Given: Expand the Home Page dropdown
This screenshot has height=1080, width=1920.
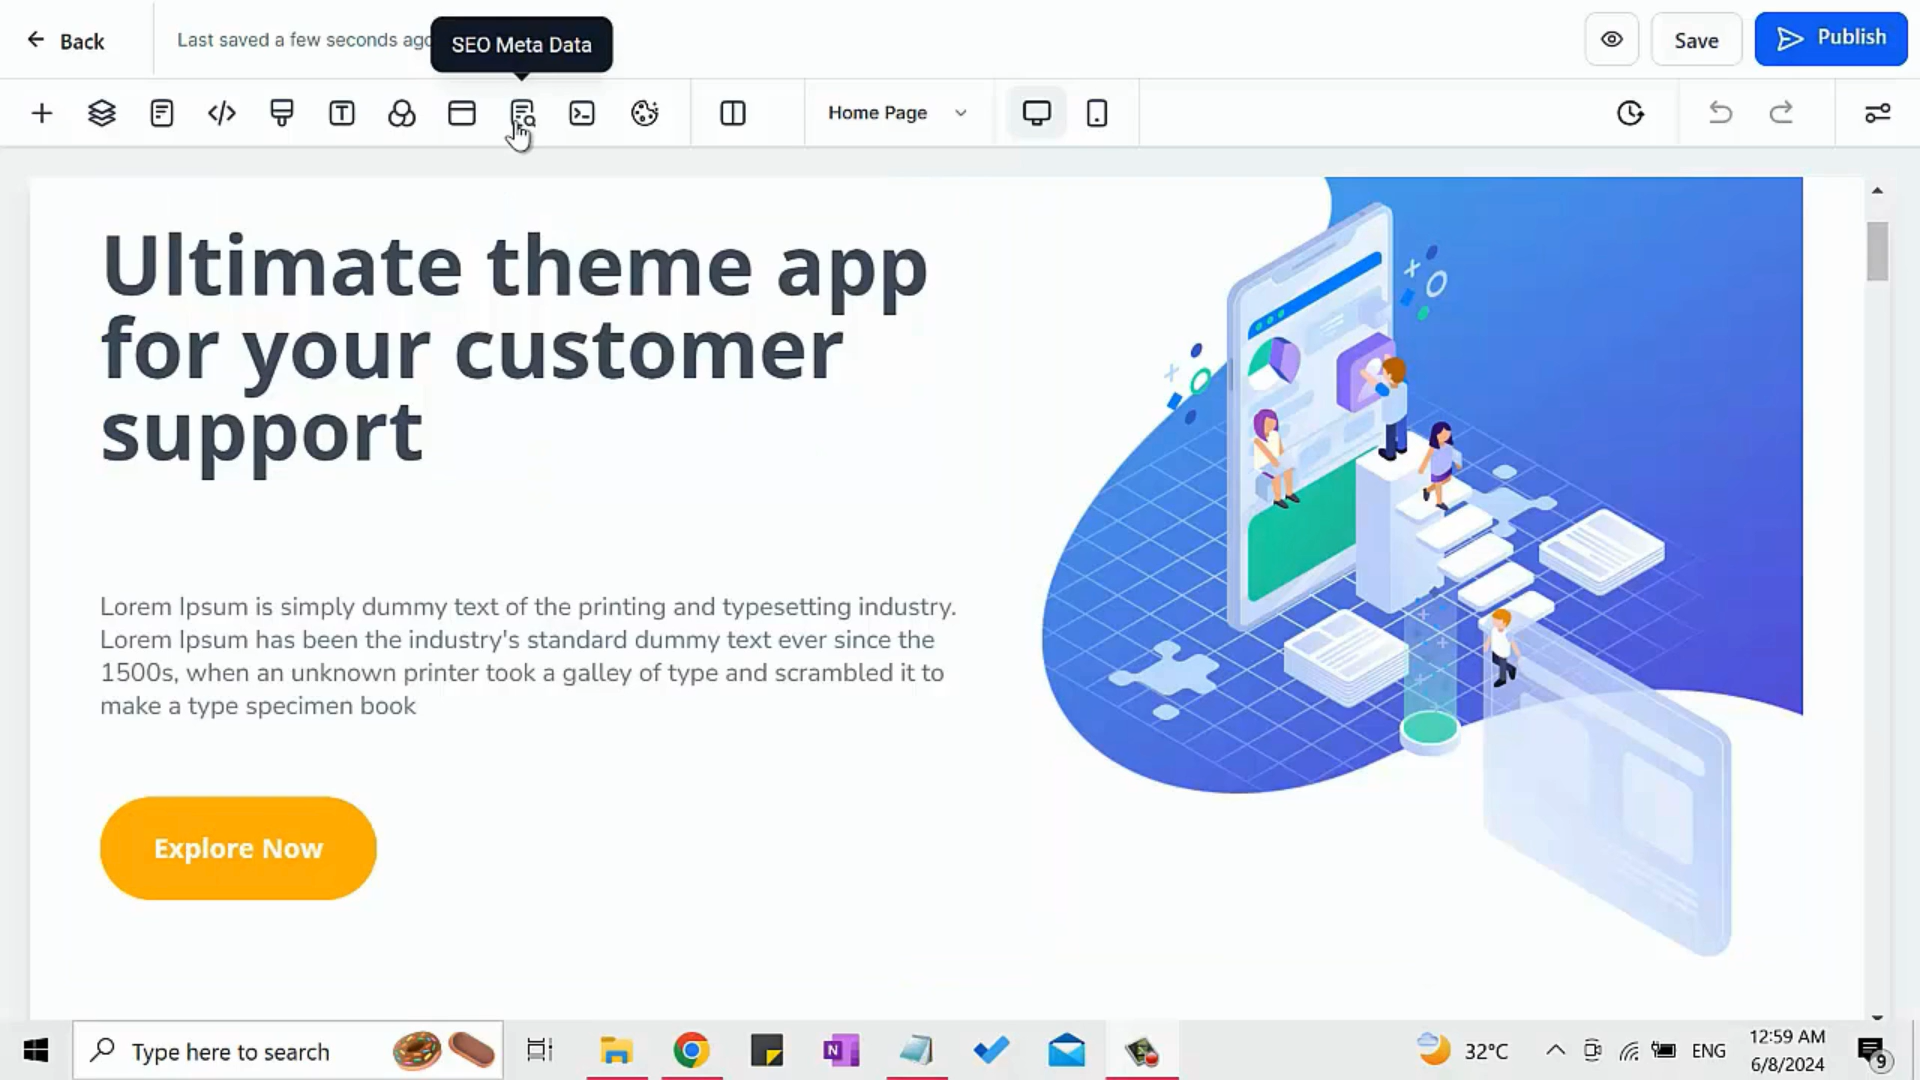Looking at the screenshot, I should (x=897, y=113).
